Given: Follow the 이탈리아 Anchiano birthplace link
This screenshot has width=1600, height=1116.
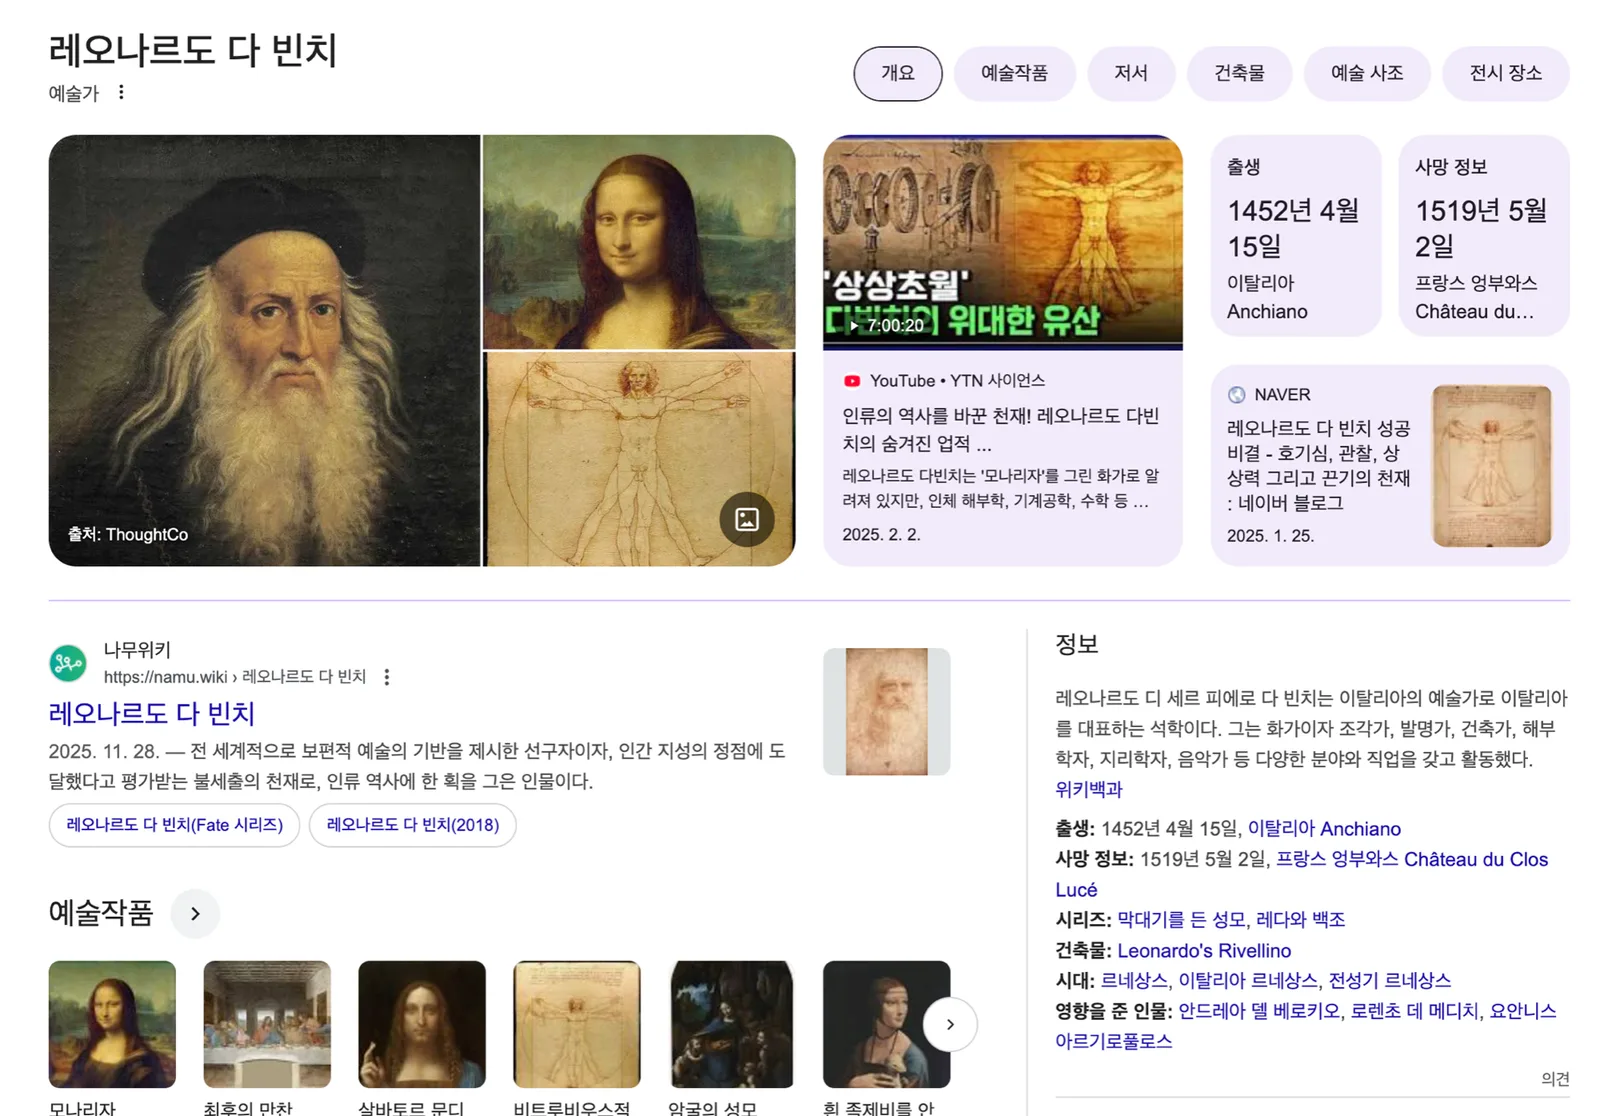Looking at the screenshot, I should click(x=1323, y=829).
